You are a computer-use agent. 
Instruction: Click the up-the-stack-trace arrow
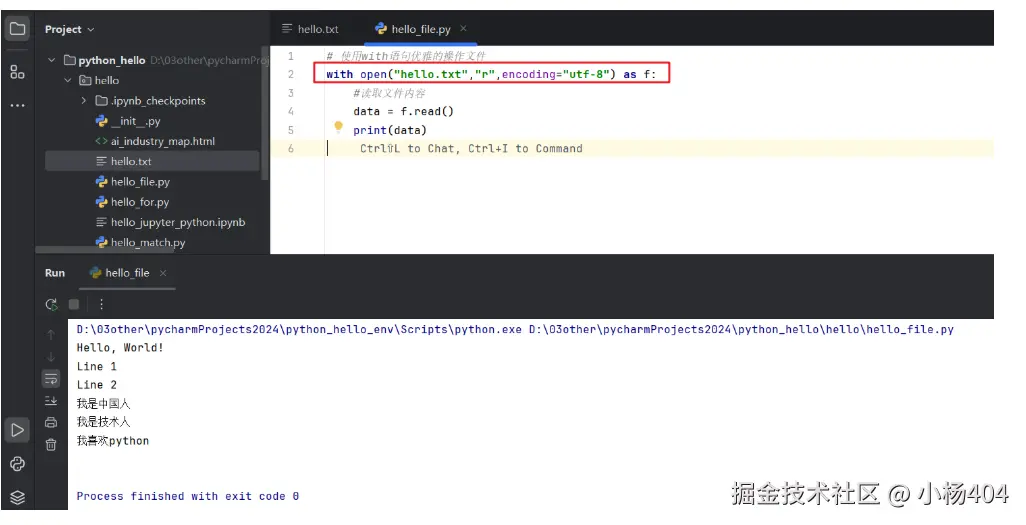[x=51, y=335]
